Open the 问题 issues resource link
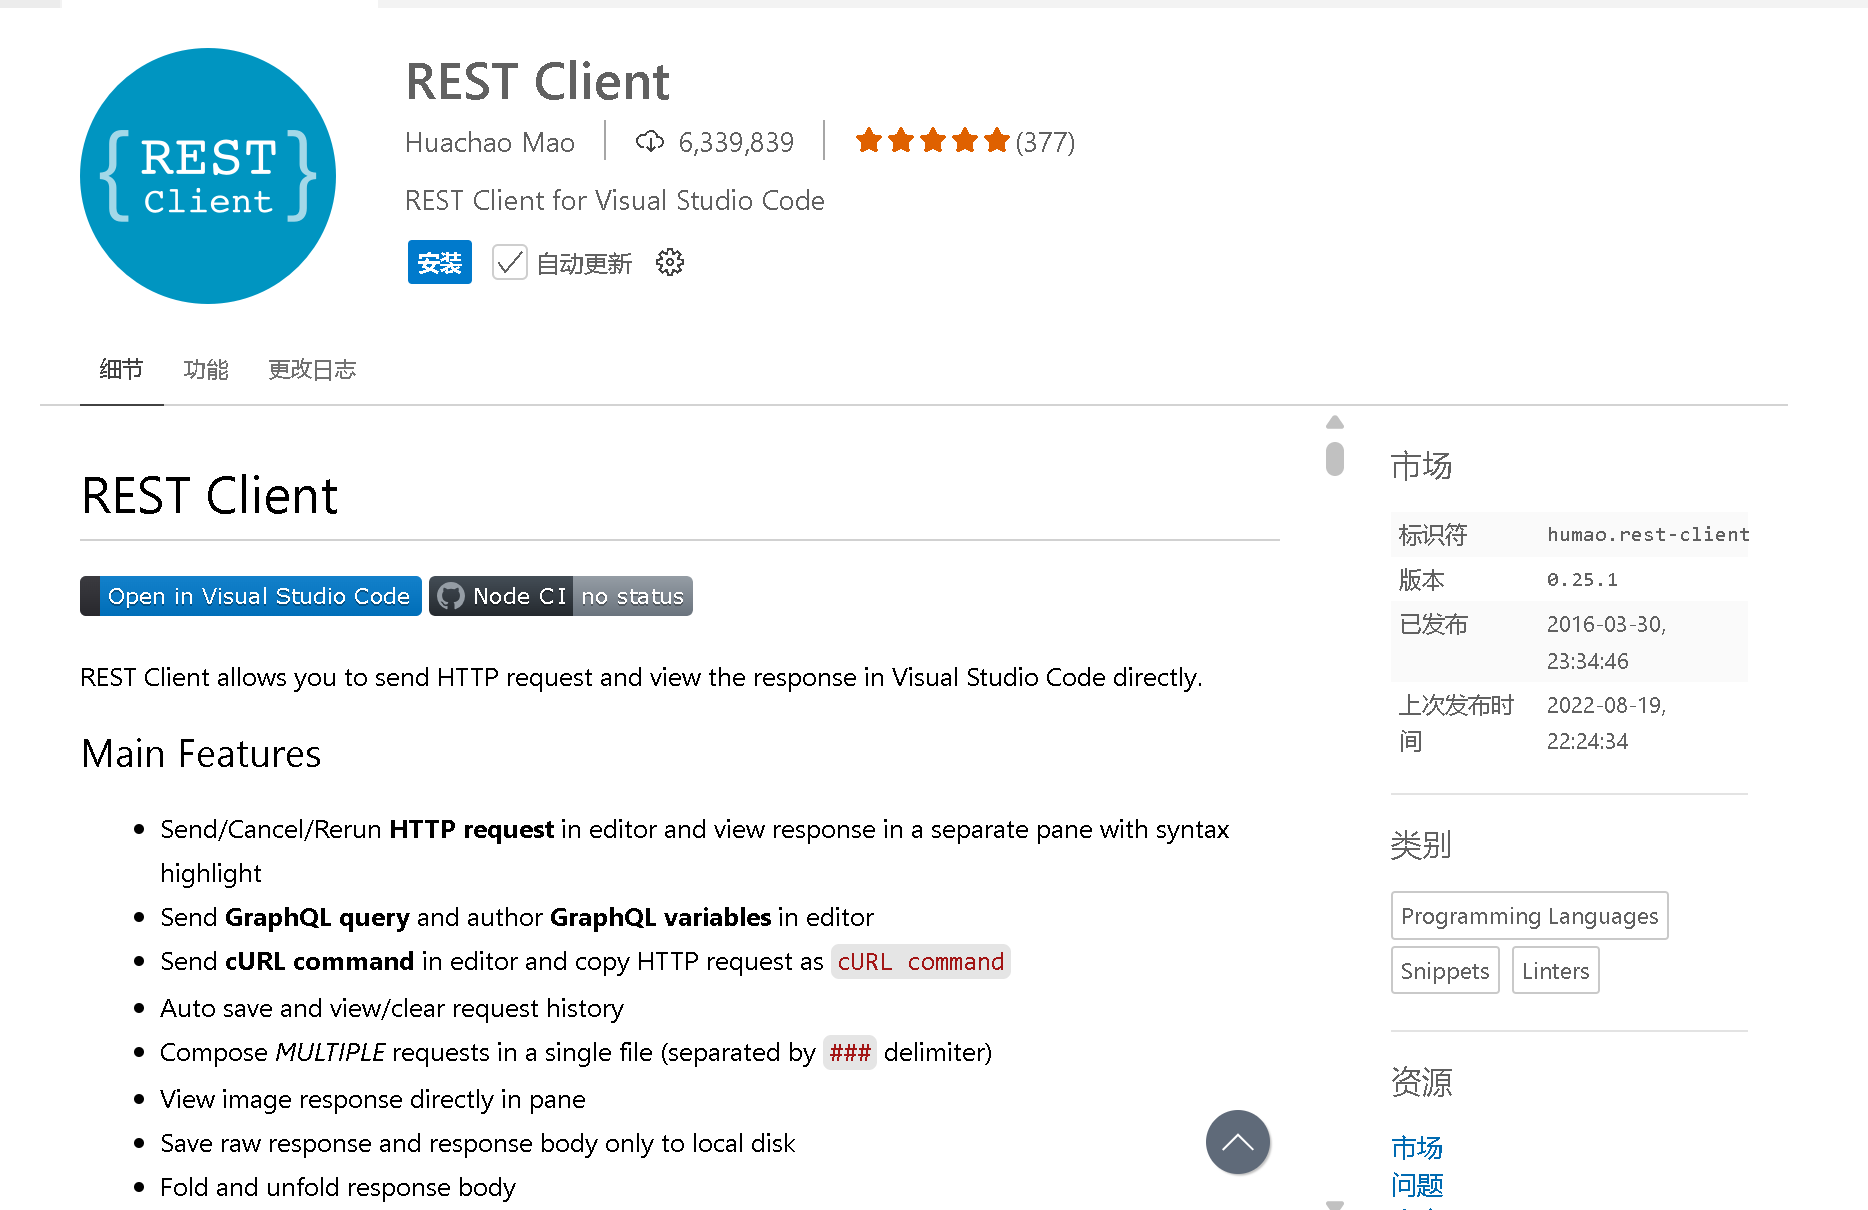This screenshot has height=1210, width=1868. pos(1416,1185)
